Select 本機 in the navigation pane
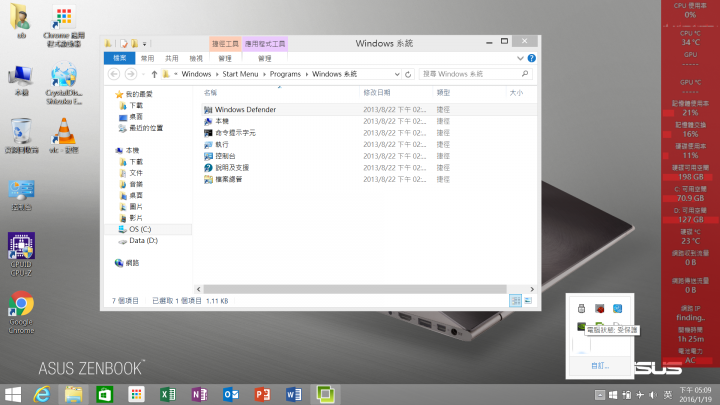 pos(132,151)
